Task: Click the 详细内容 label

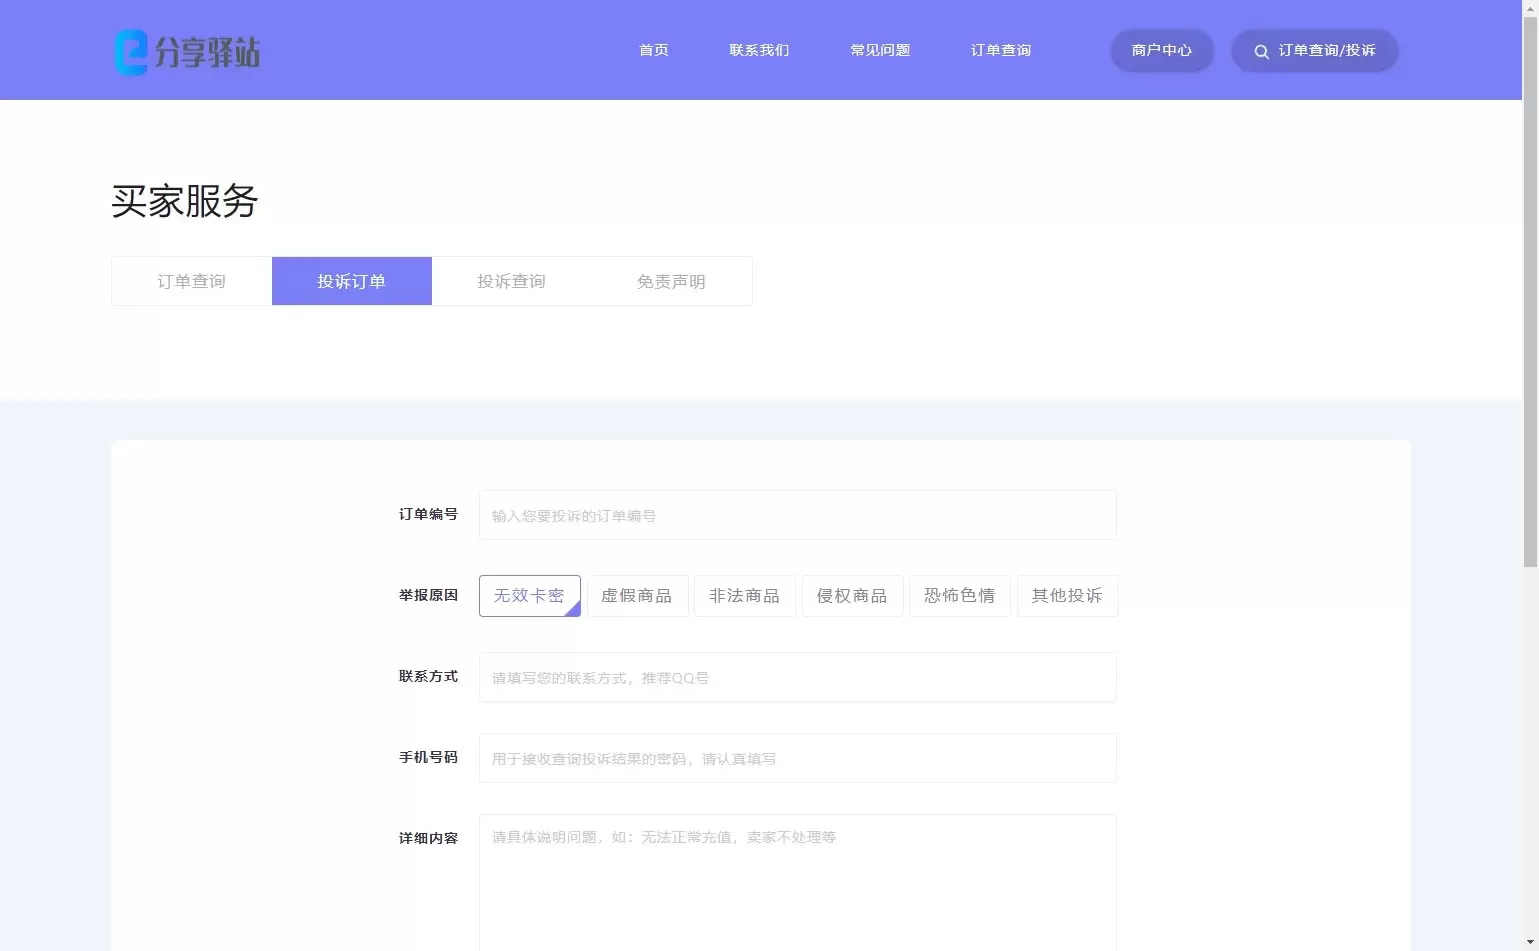Action: [428, 838]
